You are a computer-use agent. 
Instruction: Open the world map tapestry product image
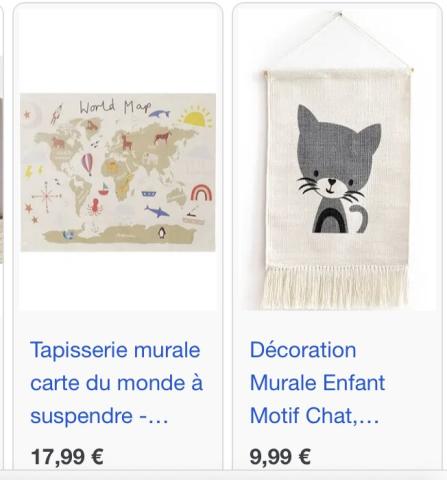pyautogui.click(x=118, y=172)
